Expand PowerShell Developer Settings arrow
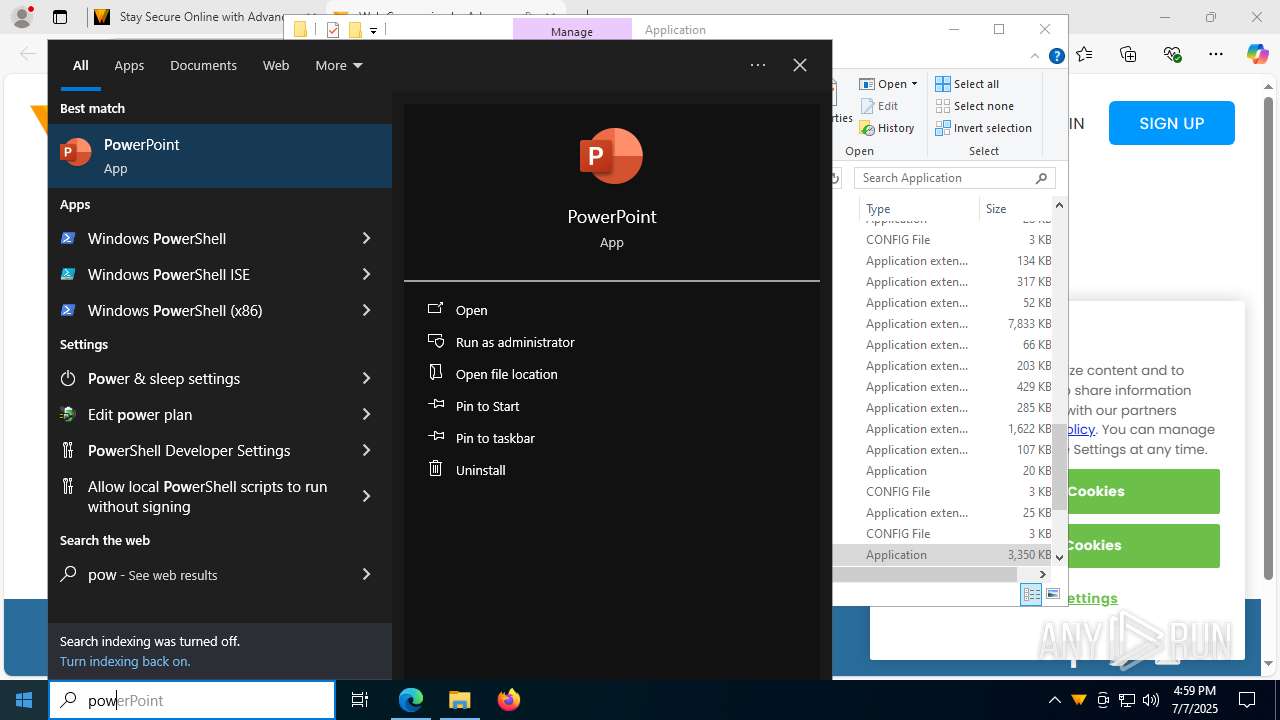This screenshot has width=1280, height=720. (x=366, y=450)
